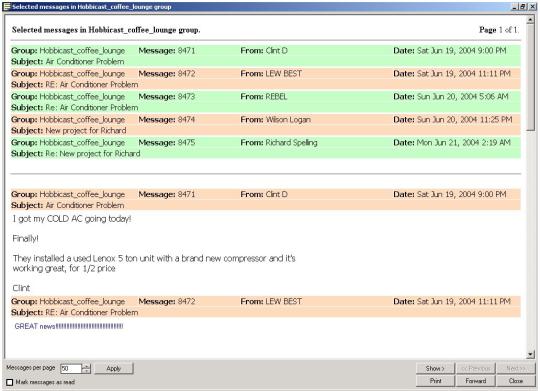Screen dimensions: 540x391
Task: Click the Previous button
Action: point(476,368)
